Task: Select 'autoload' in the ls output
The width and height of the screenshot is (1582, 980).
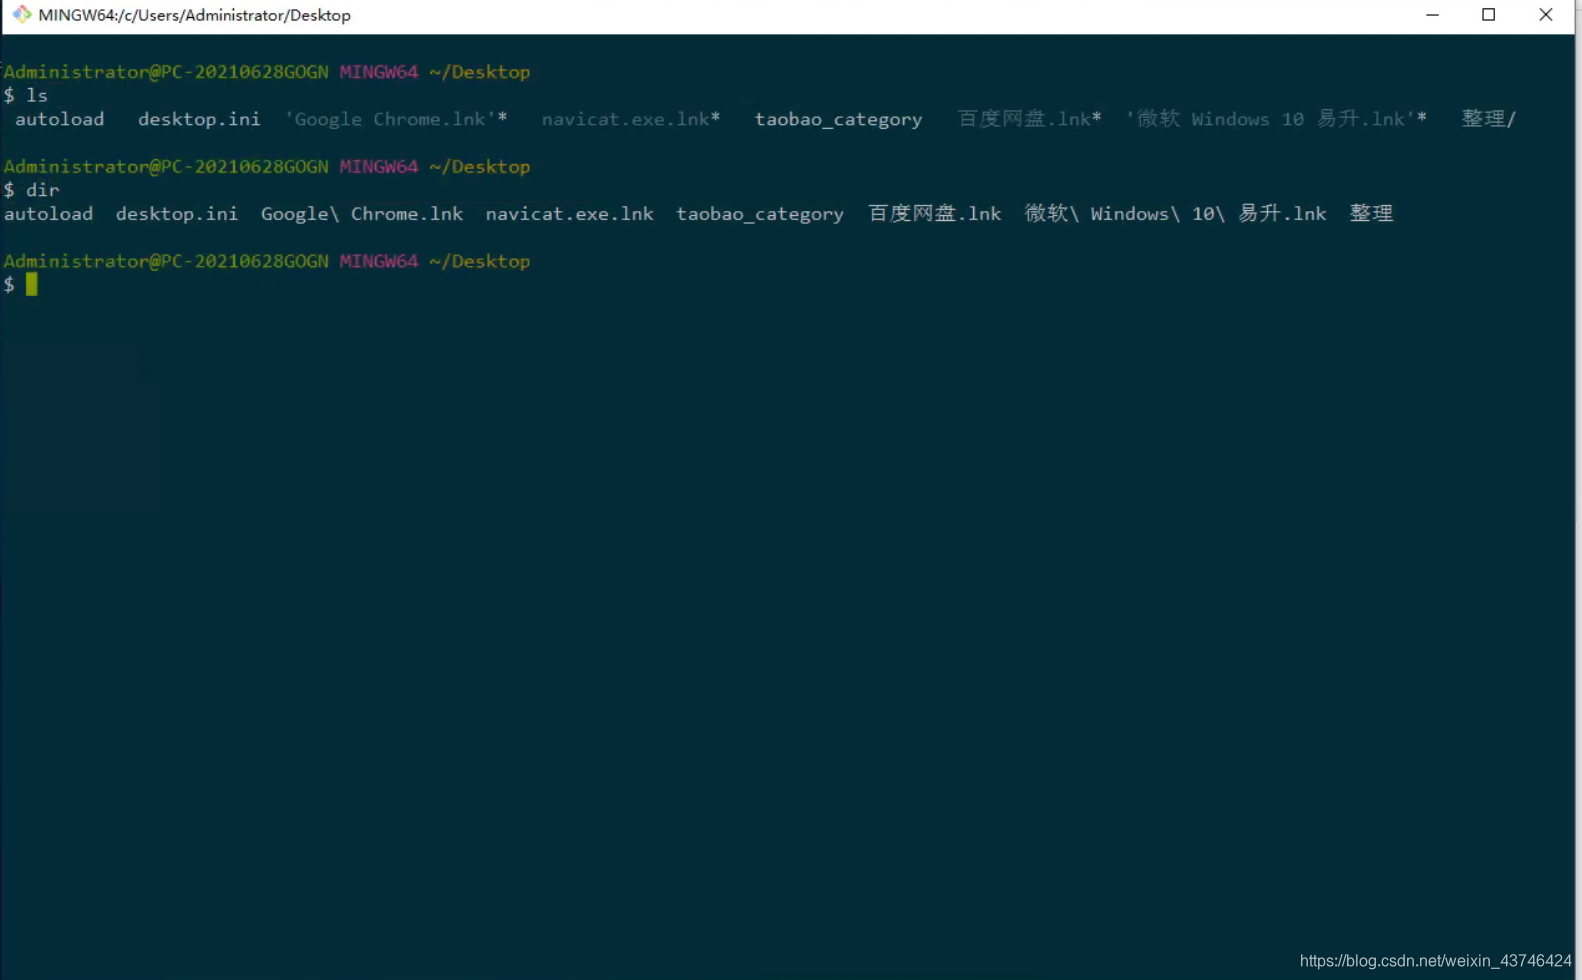Action: coord(59,119)
